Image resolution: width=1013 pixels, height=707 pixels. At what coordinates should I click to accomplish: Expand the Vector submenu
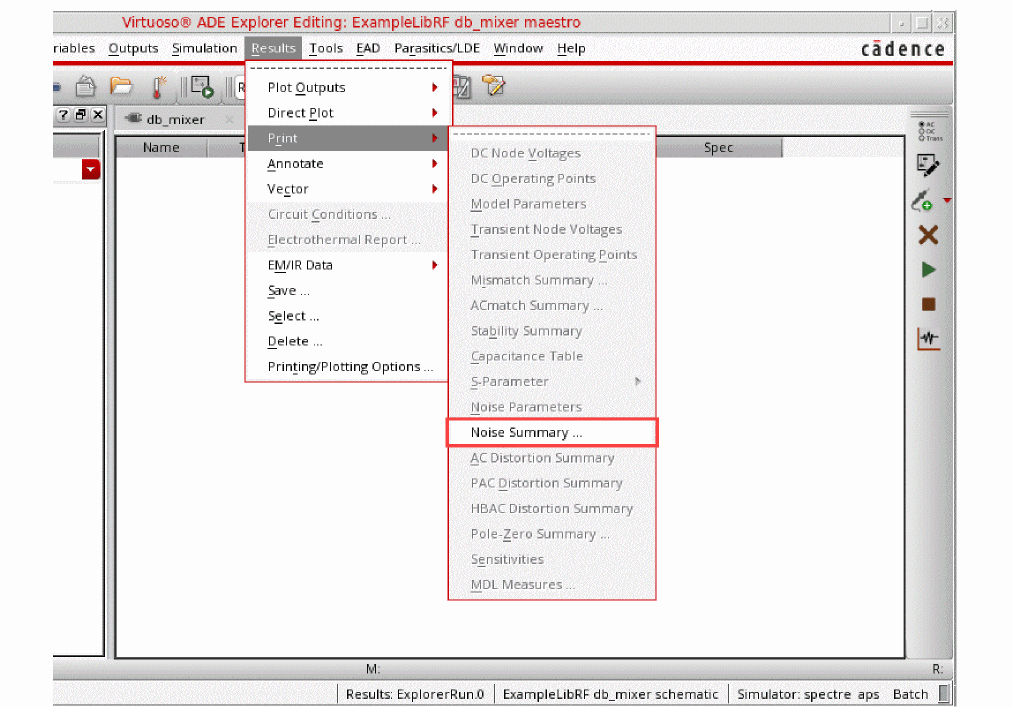coord(348,189)
